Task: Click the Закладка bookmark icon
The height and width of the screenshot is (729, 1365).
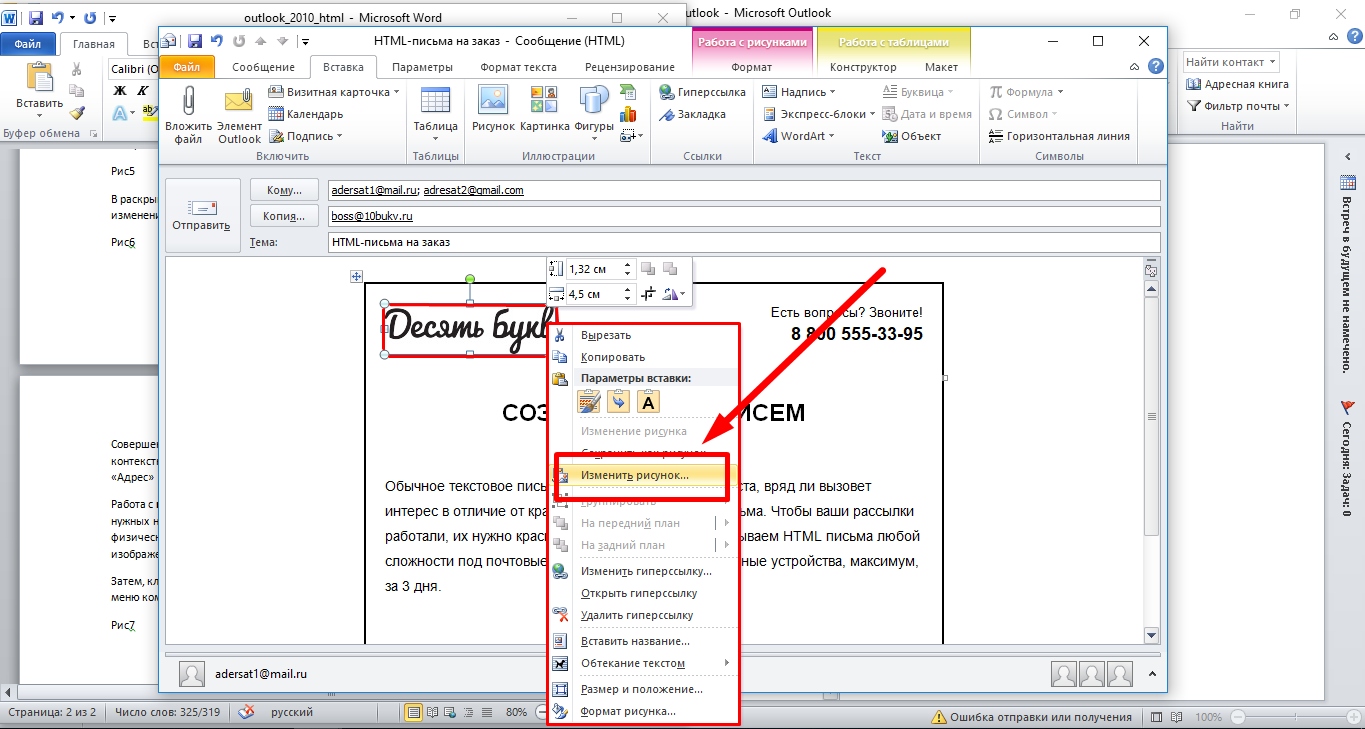Action: click(667, 114)
